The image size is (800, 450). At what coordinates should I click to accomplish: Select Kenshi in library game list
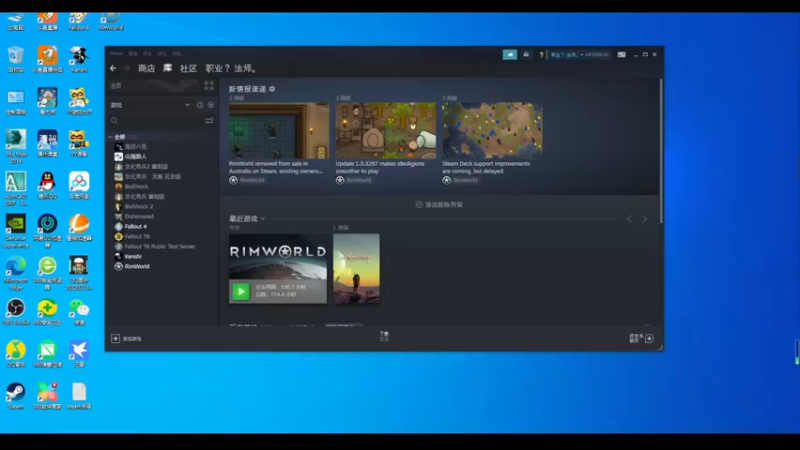click(x=133, y=257)
